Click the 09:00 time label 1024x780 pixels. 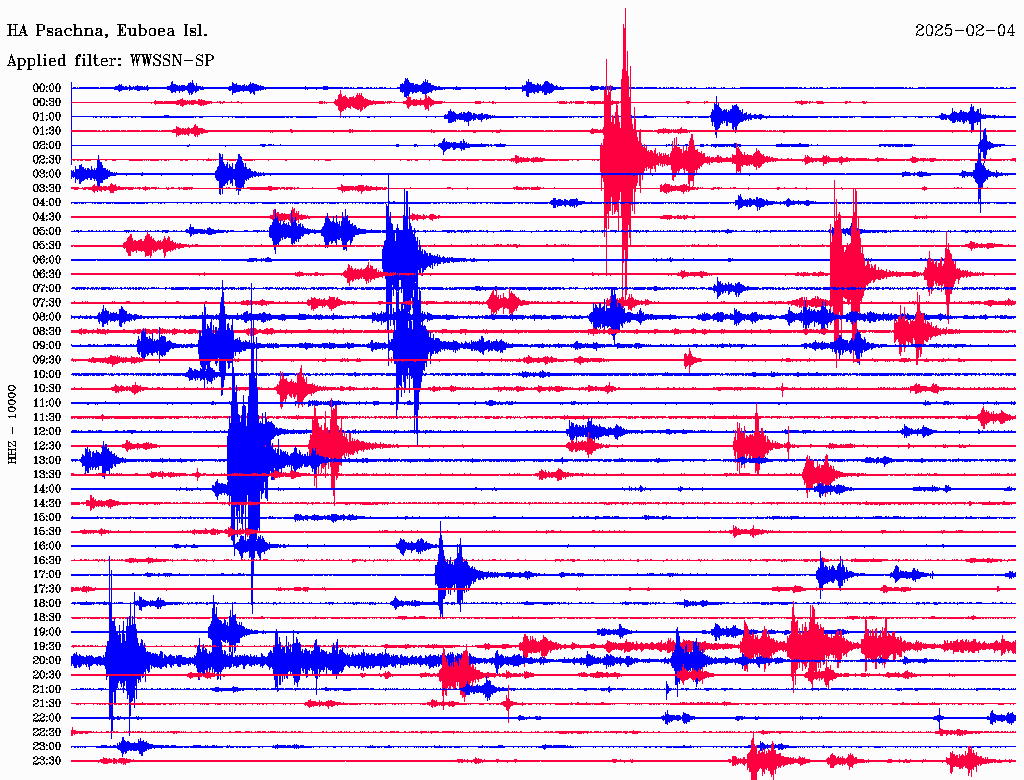[x=47, y=346]
